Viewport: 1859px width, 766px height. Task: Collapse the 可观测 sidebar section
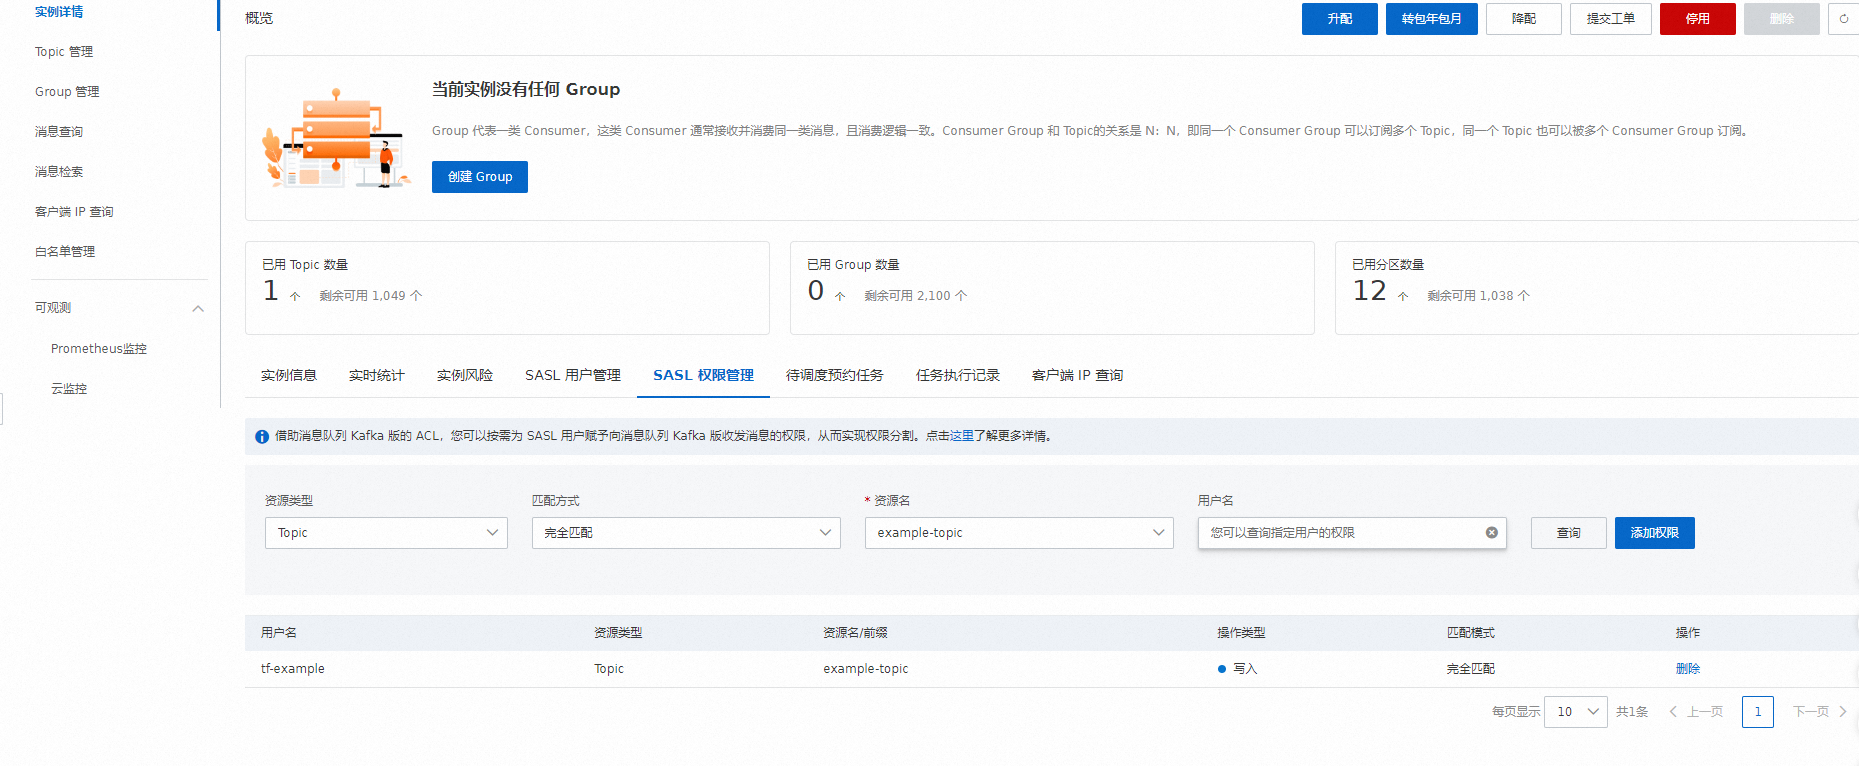point(198,308)
